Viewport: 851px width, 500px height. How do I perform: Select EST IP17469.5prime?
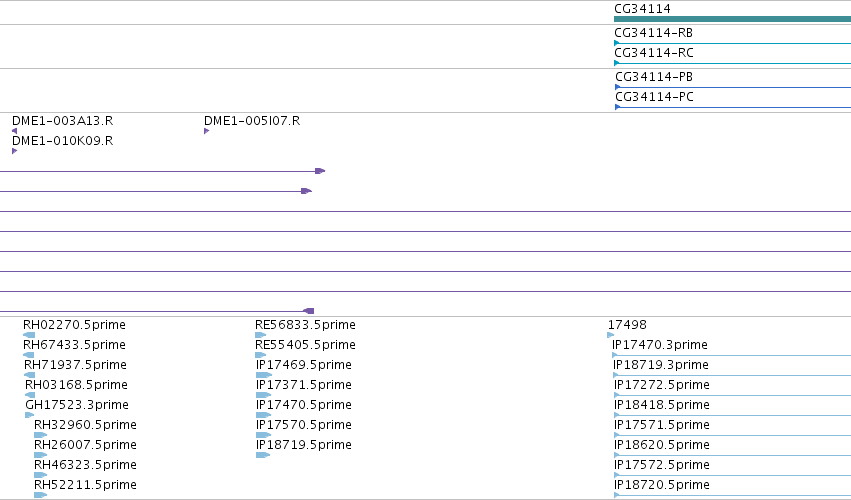point(304,365)
